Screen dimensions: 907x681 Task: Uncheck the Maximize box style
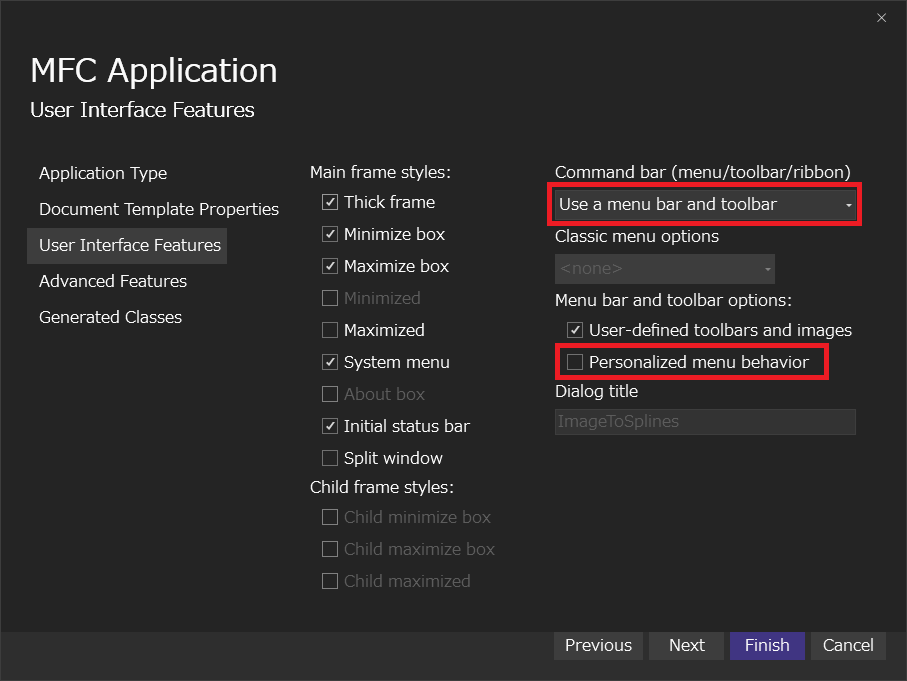click(x=330, y=266)
